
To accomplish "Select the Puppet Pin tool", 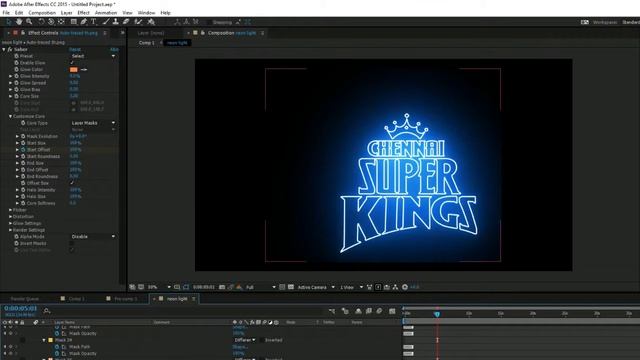I will (x=151, y=22).
